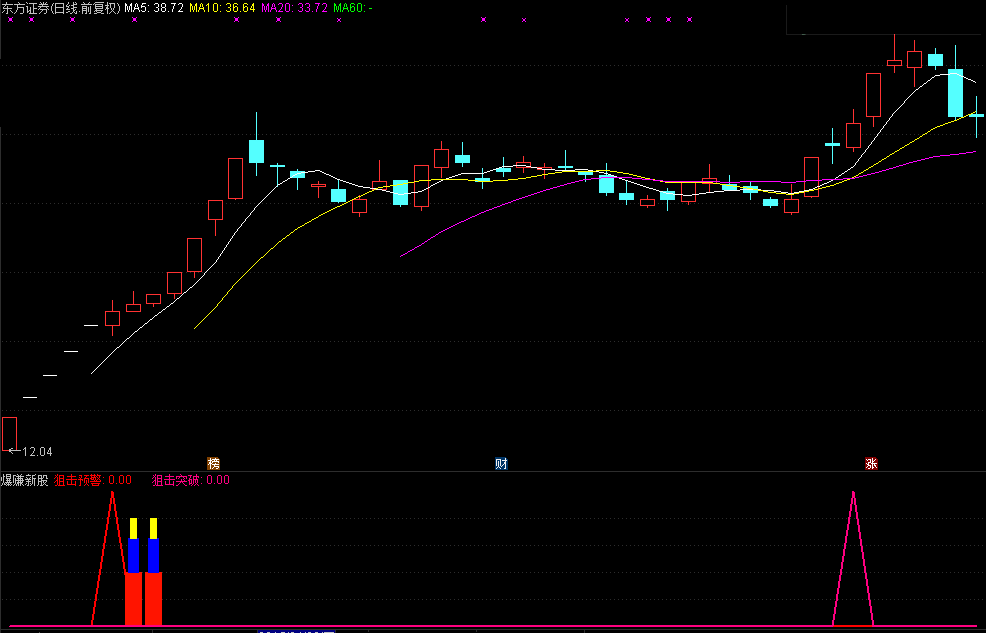Click the MA60 label
This screenshot has width=986, height=633.
click(x=352, y=8)
